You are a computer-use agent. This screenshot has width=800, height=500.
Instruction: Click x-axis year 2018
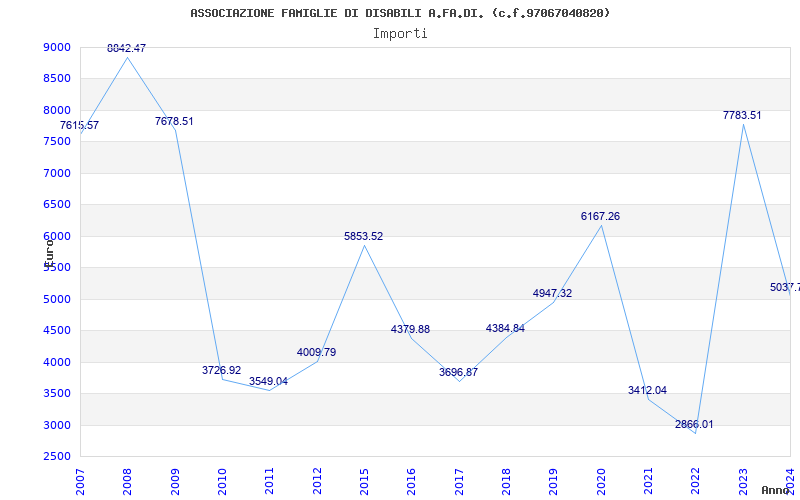pyautogui.click(x=506, y=482)
